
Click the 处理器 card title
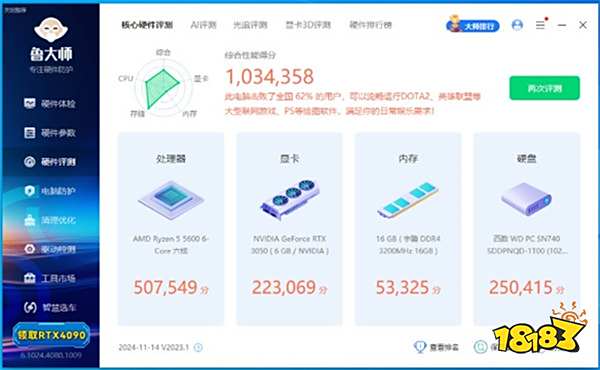pos(171,158)
